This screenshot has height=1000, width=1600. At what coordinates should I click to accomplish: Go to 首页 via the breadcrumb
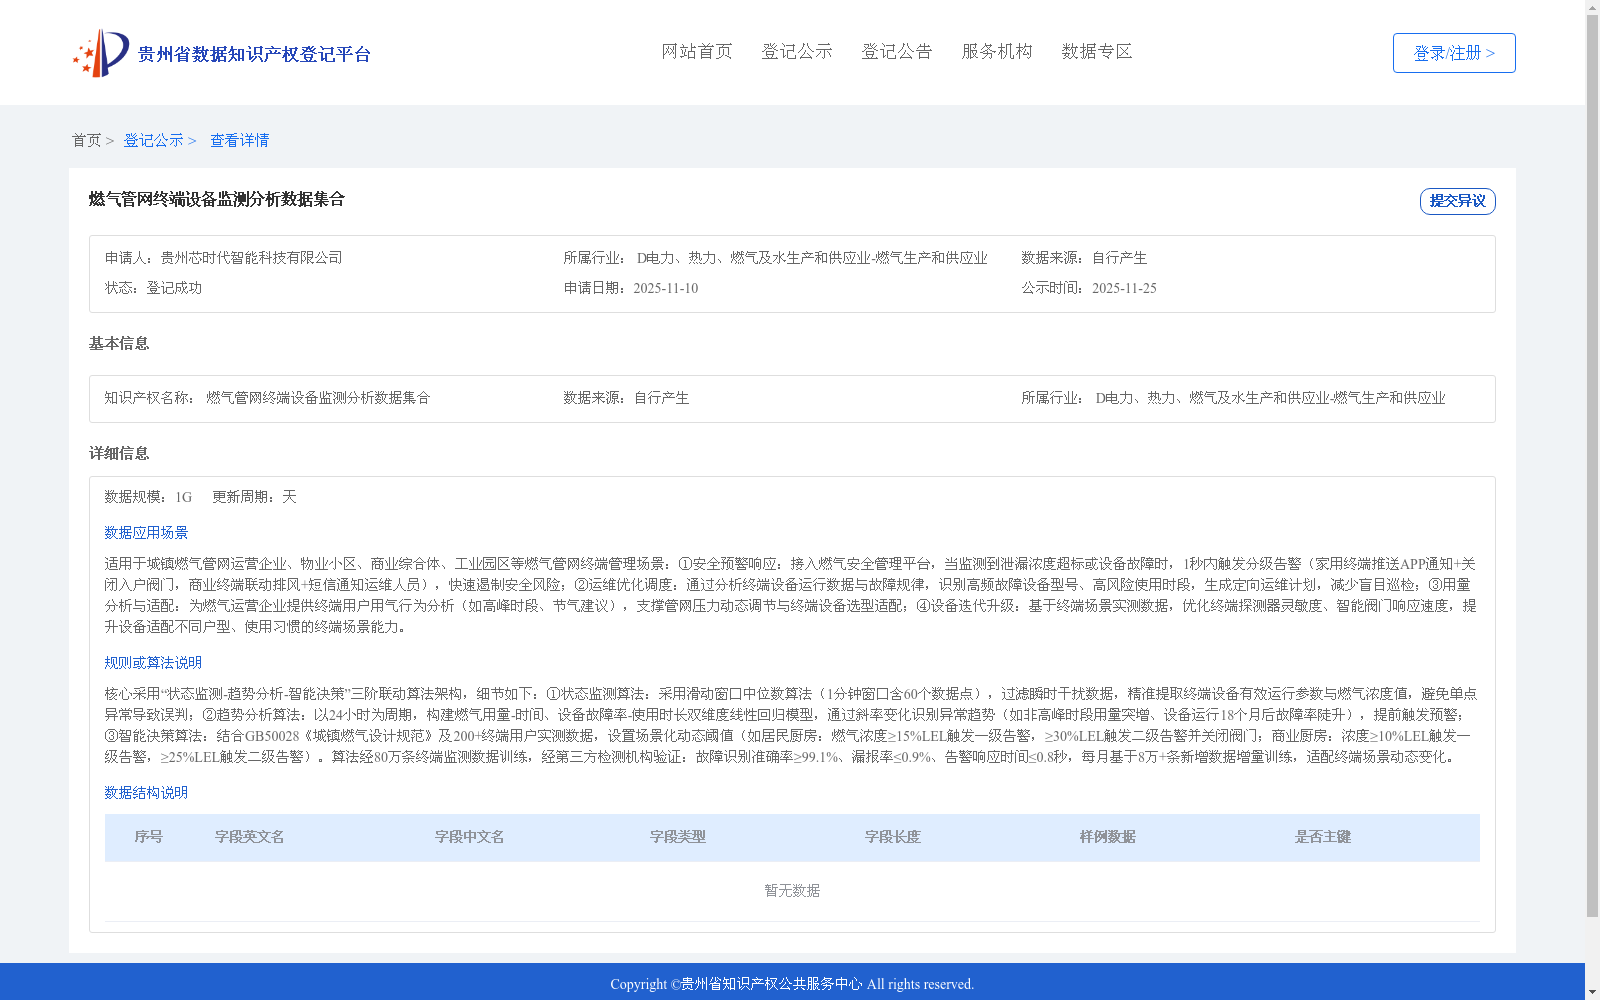point(86,140)
